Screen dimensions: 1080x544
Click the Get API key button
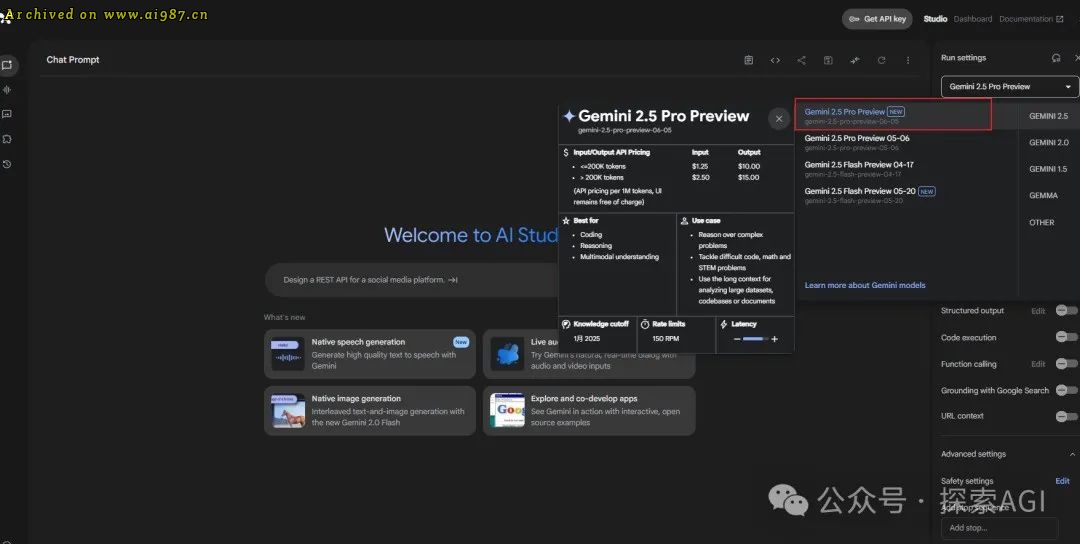(877, 19)
